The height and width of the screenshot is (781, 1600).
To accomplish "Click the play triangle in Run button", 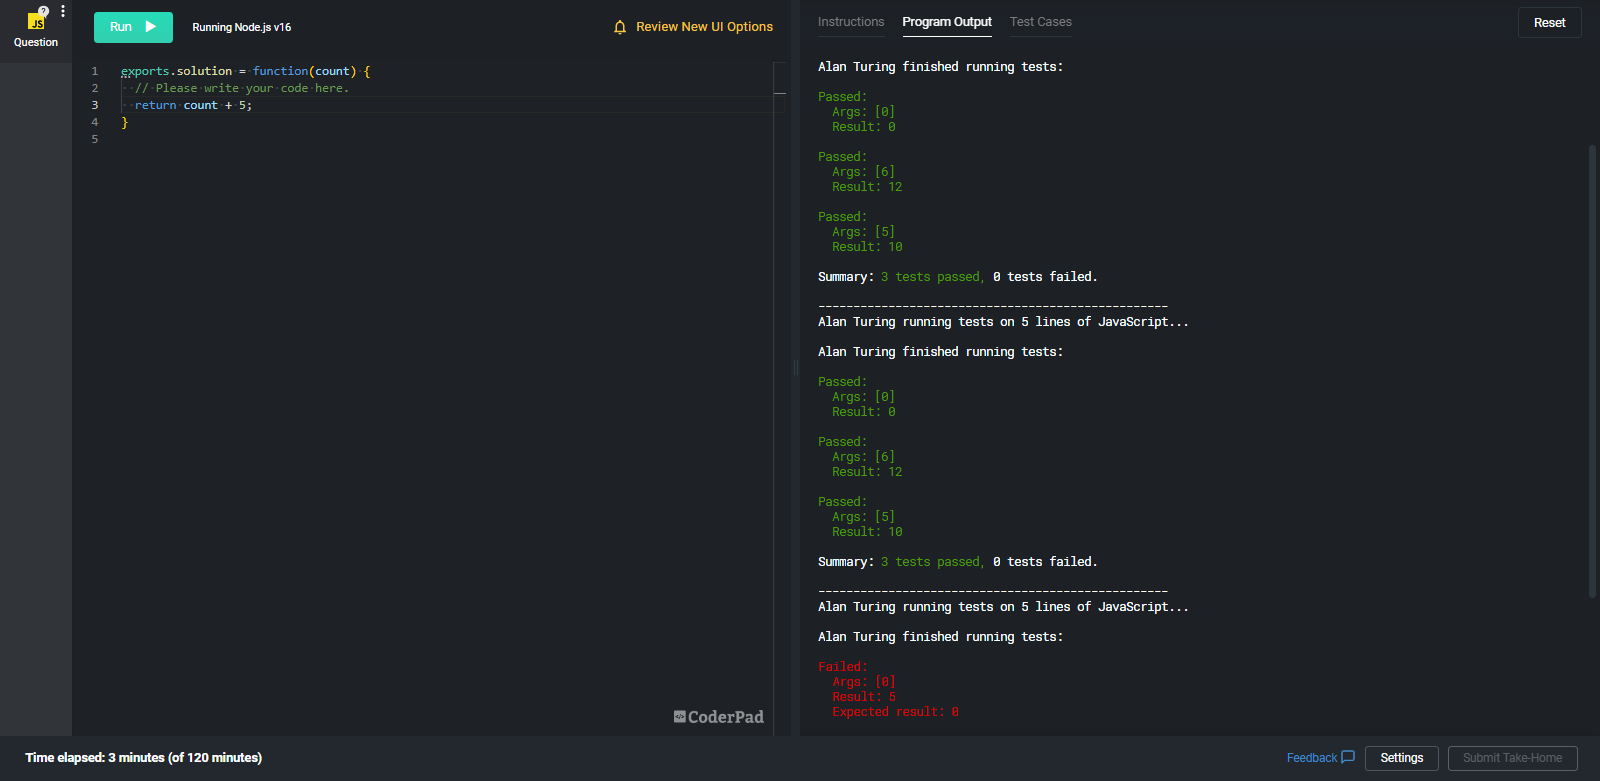I will [x=151, y=27].
